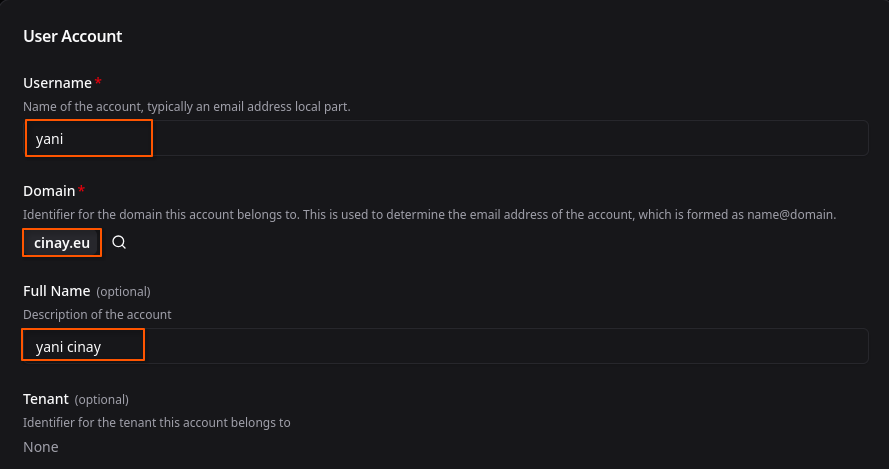Click the Username help text line

click(x=187, y=106)
